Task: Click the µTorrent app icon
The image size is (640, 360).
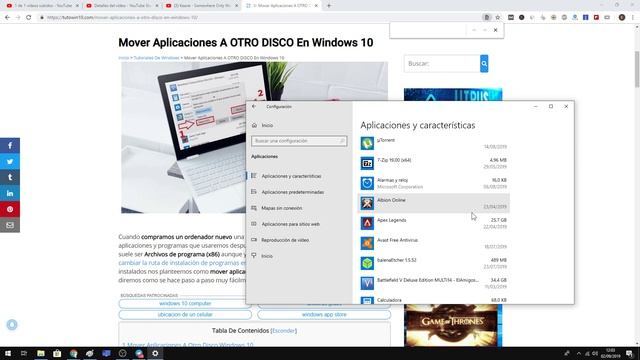Action: (367, 143)
